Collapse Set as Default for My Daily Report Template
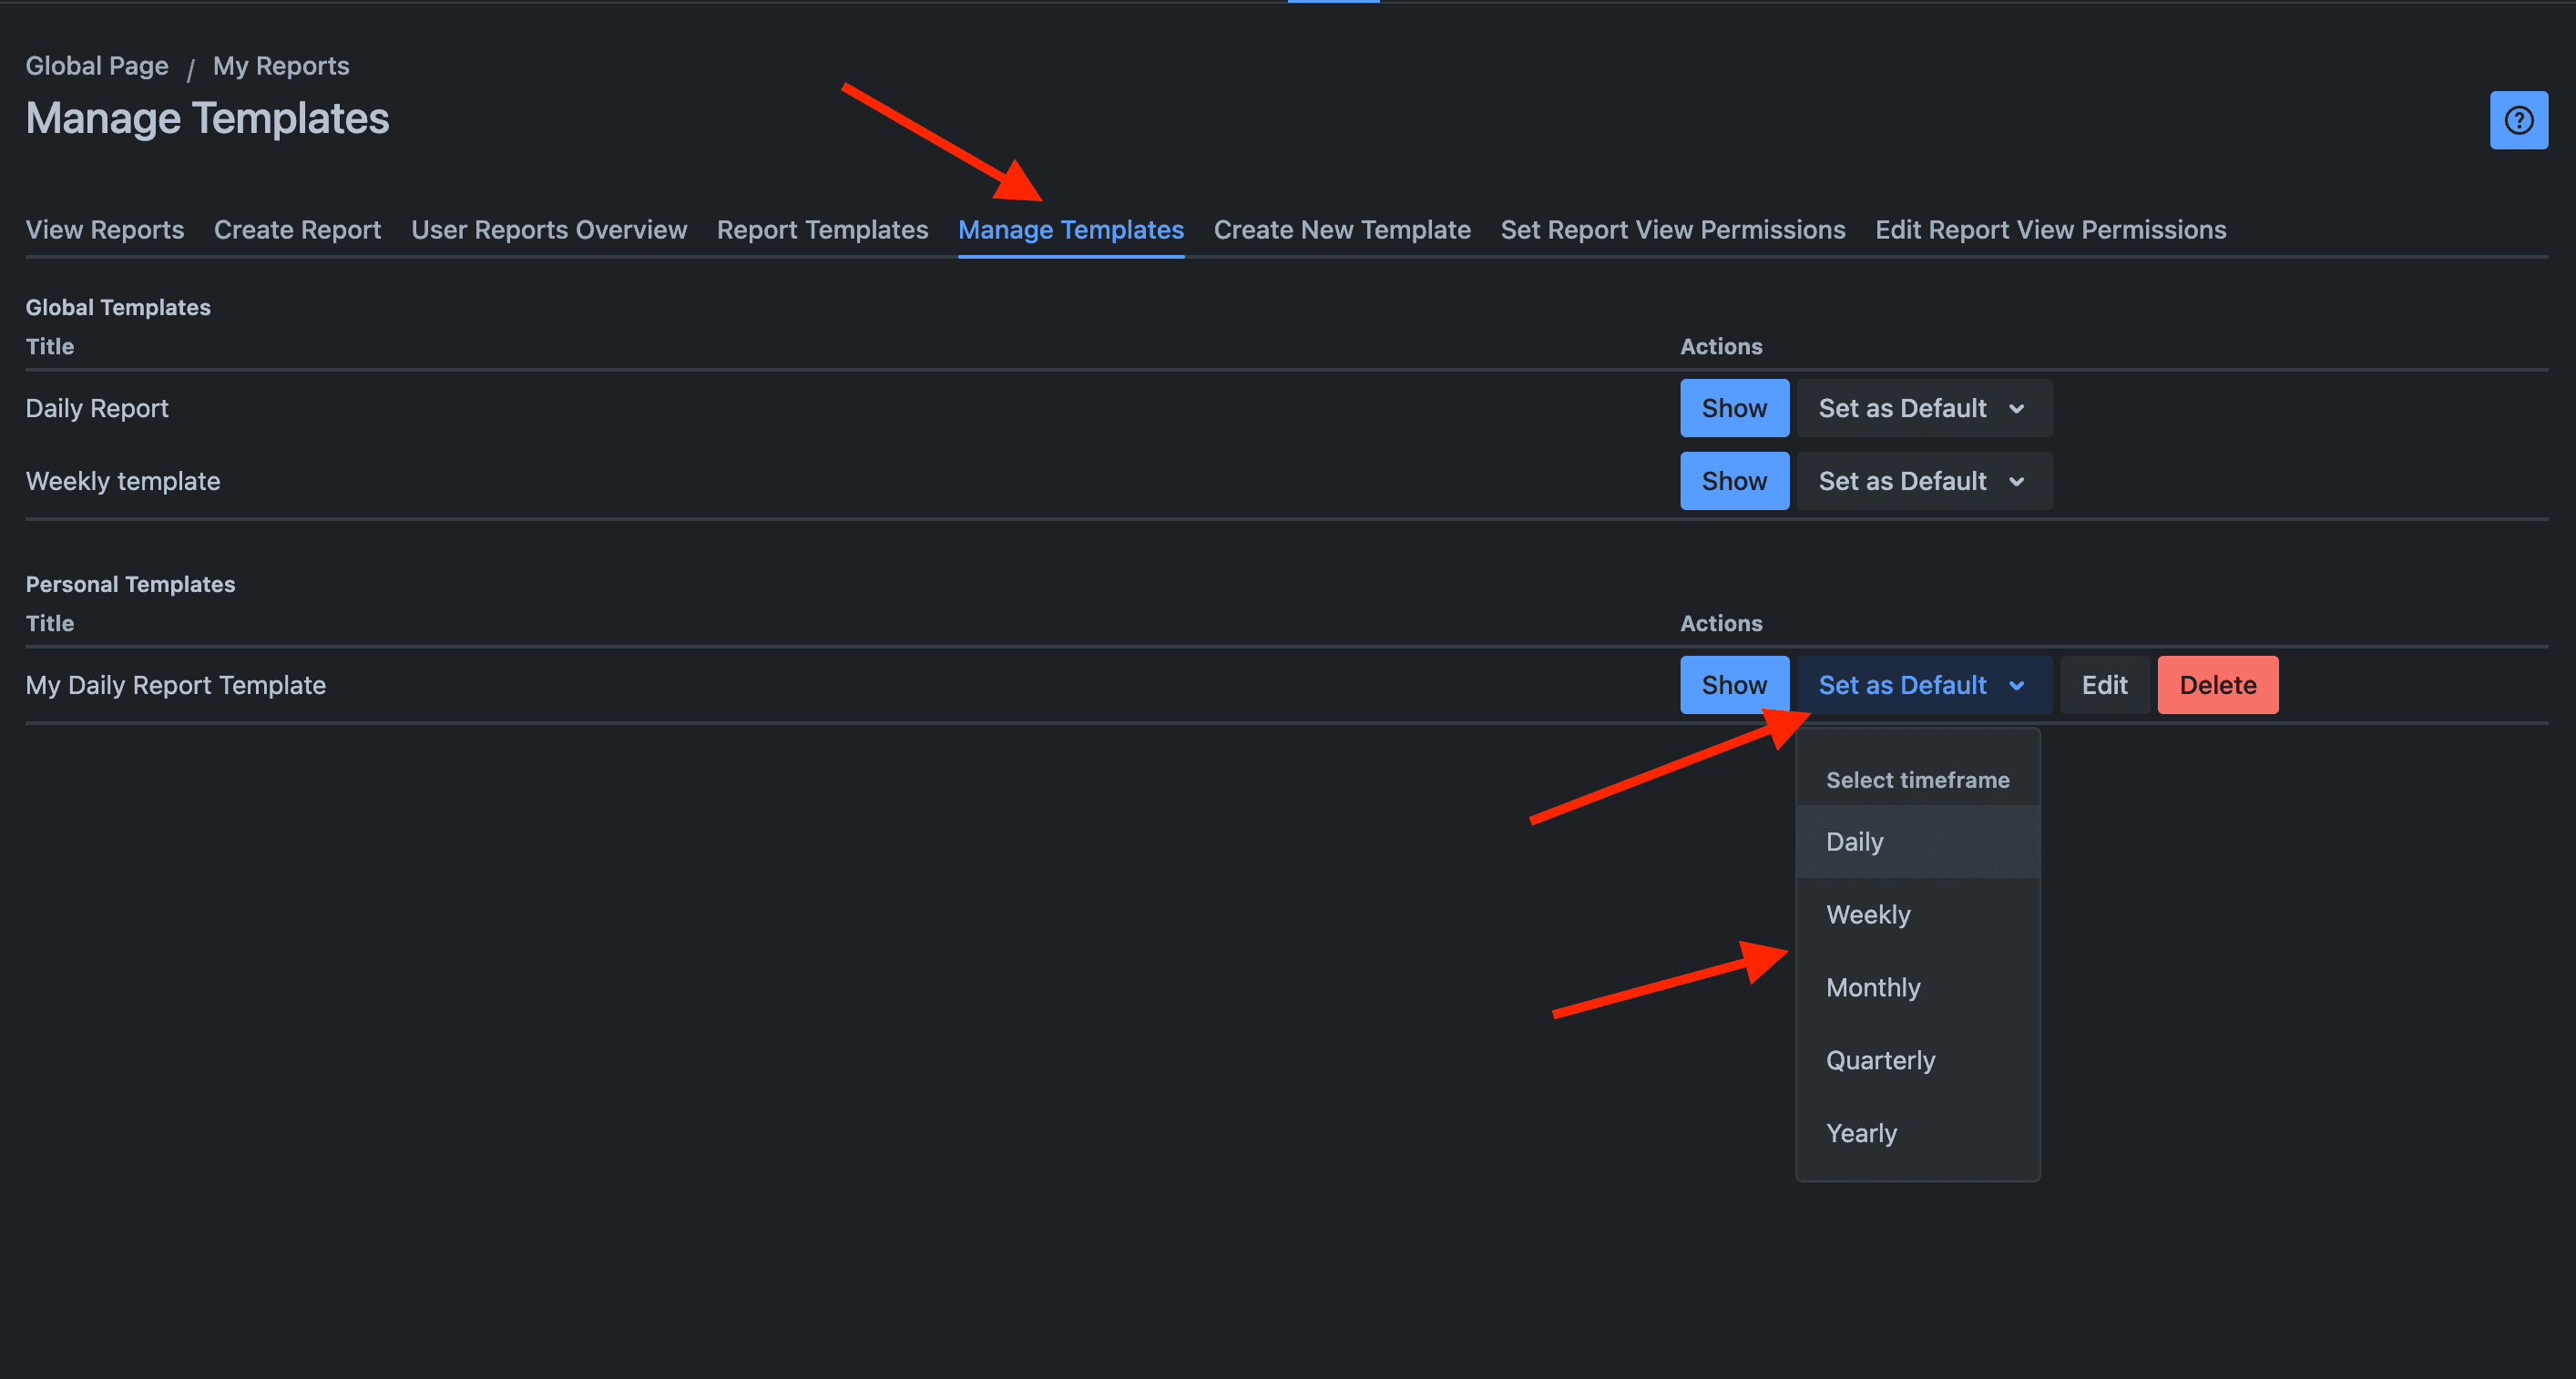Image resolution: width=2576 pixels, height=1379 pixels. [1924, 685]
